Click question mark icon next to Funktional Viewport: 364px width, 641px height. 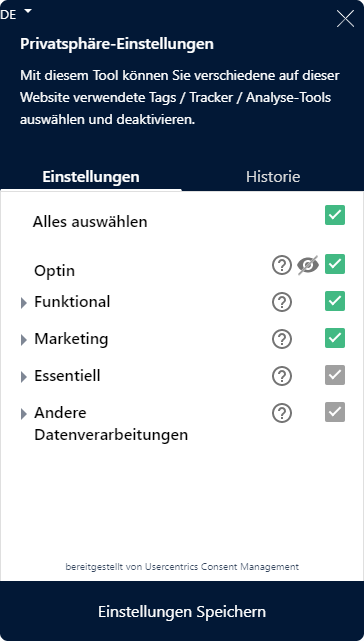click(x=282, y=303)
